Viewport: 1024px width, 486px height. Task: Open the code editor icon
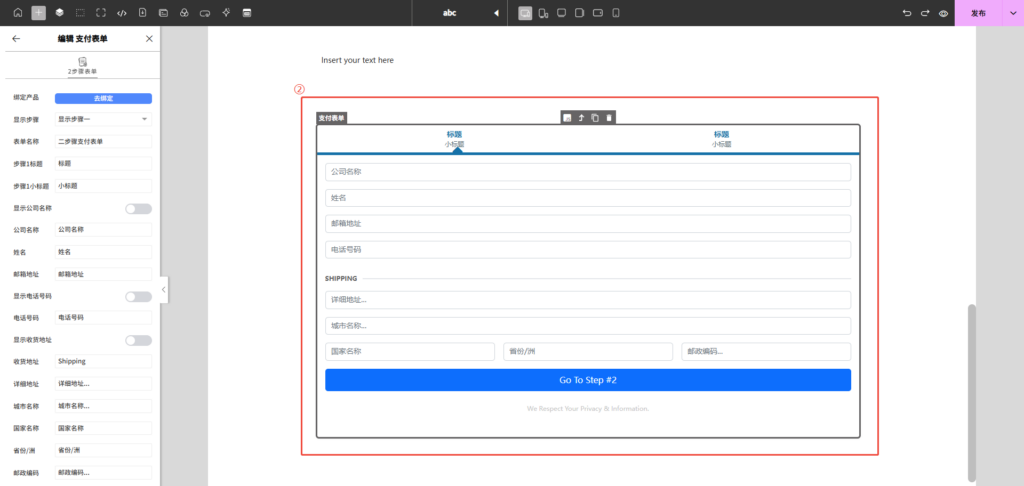click(x=122, y=13)
